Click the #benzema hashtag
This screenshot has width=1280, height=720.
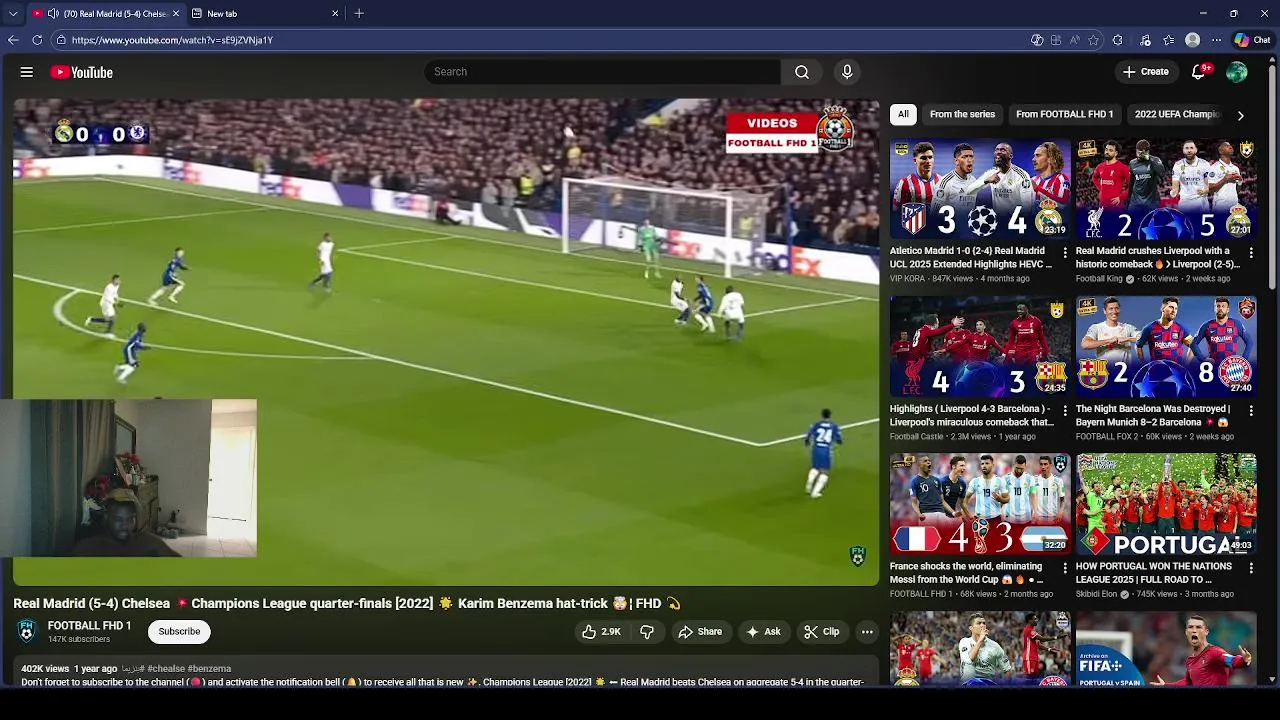pyautogui.click(x=209, y=668)
